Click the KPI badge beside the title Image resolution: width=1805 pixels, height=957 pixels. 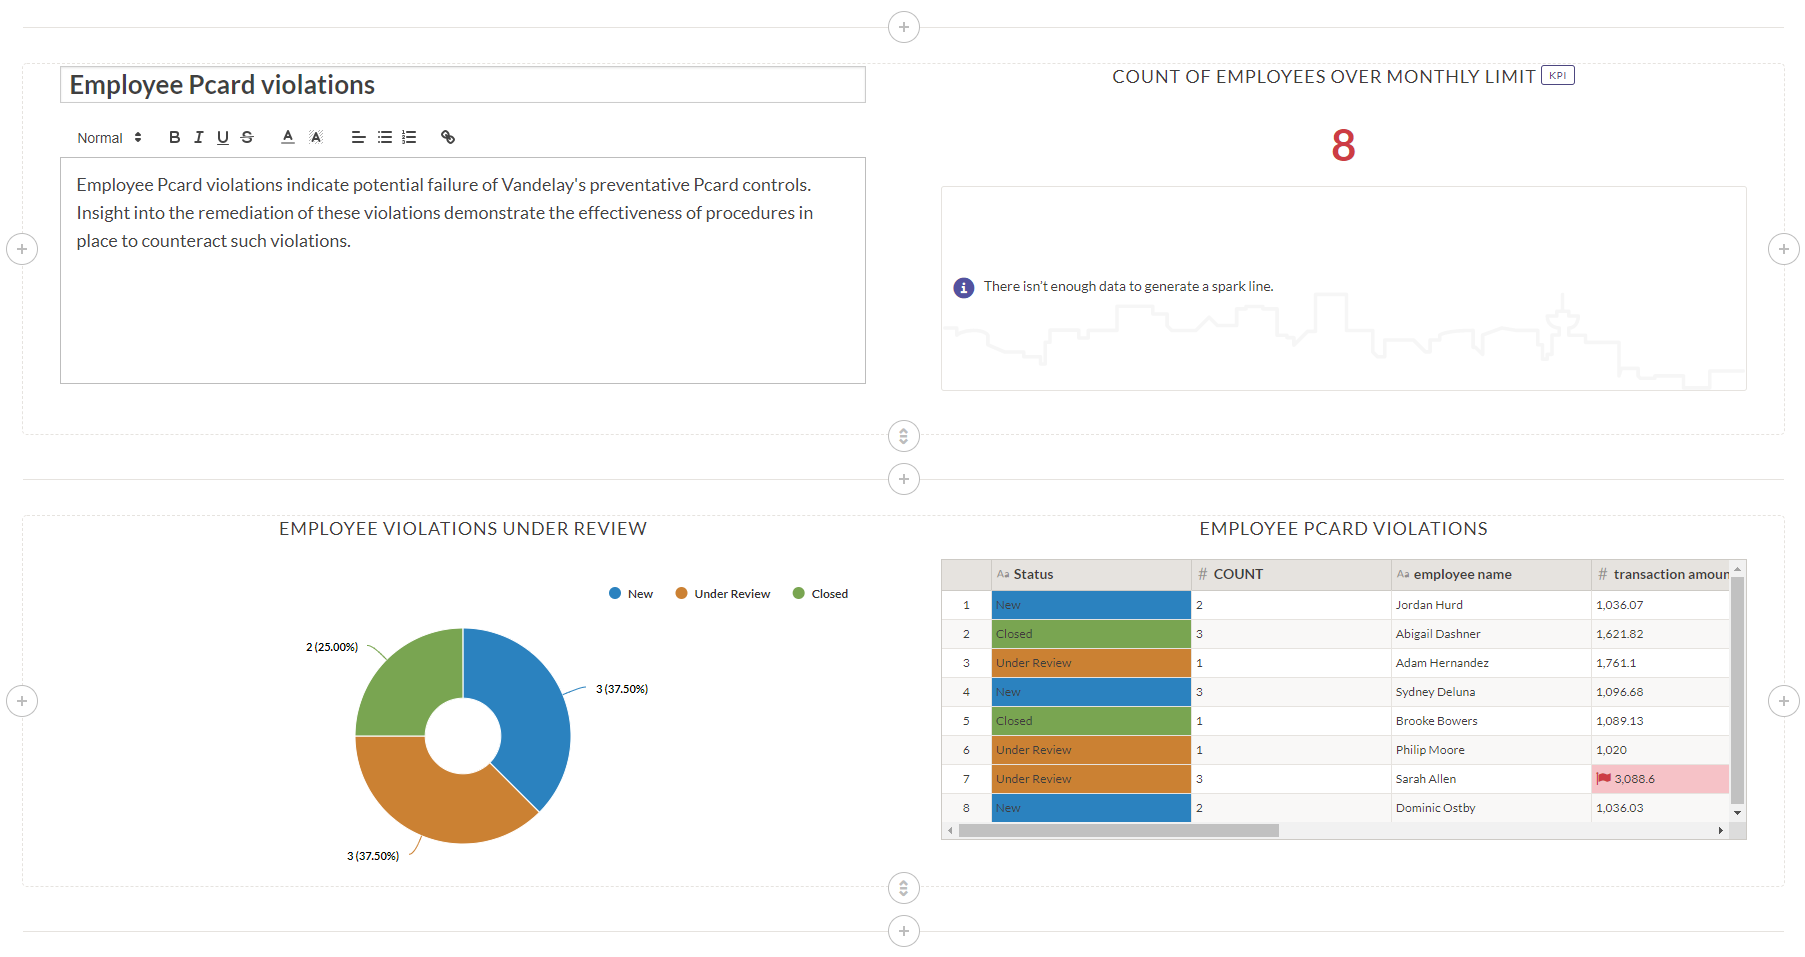1557,76
